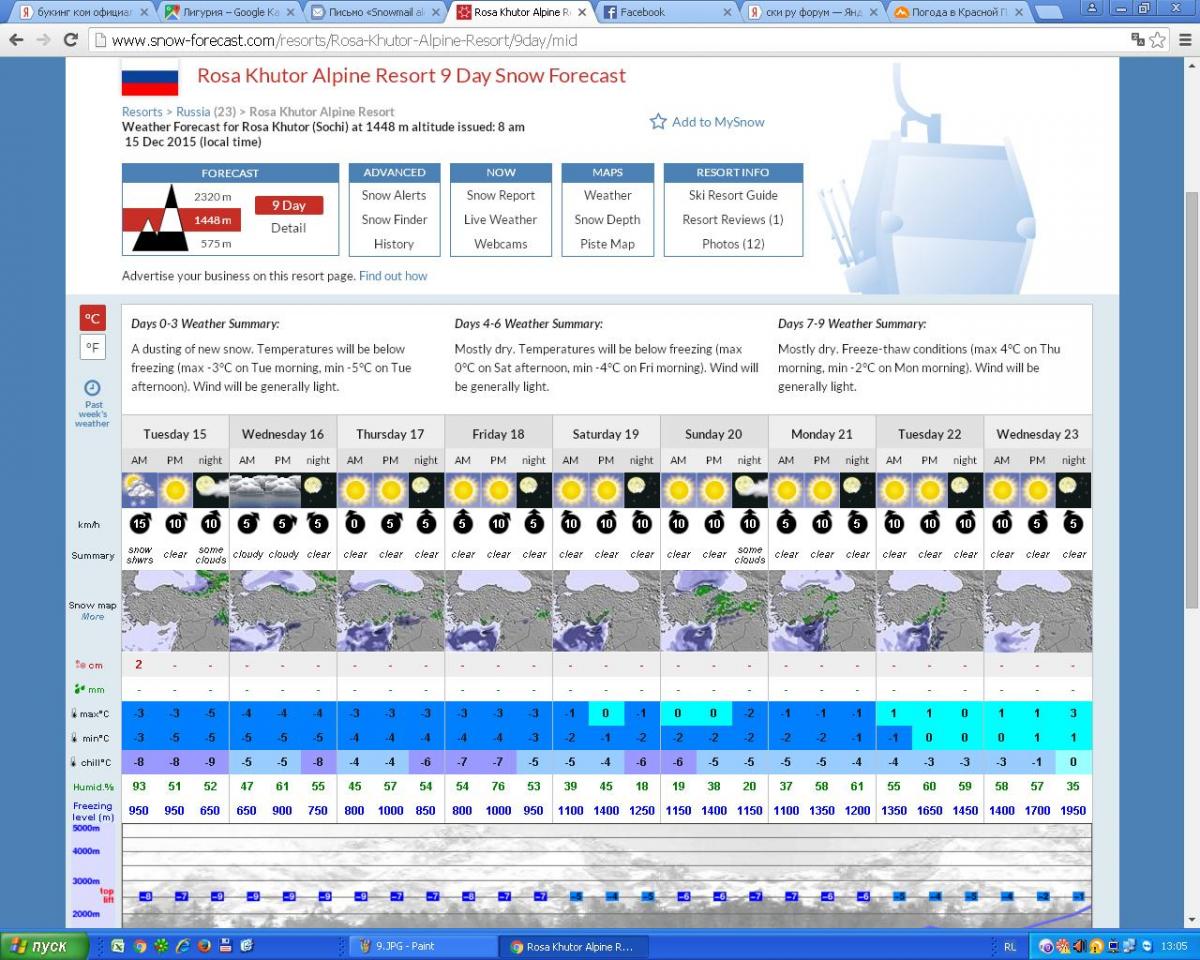Select the 575 m elevation forecast
Image resolution: width=1200 pixels, height=960 pixels.
coord(216,244)
